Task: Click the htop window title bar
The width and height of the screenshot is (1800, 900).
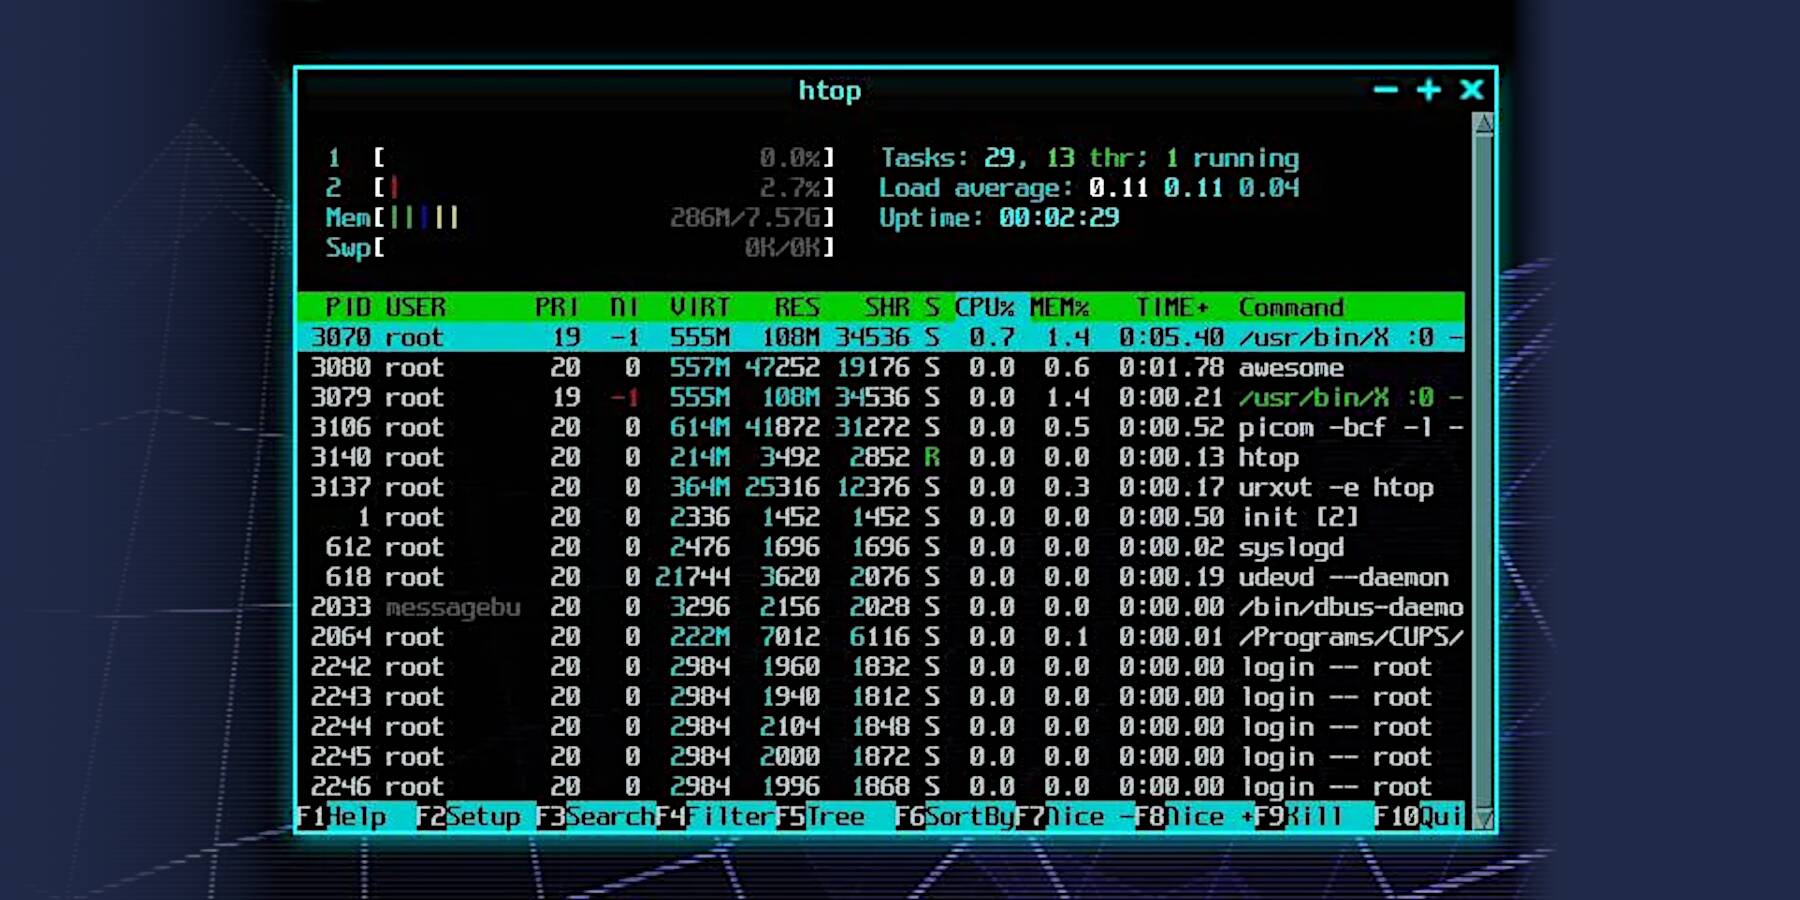Action: [x=830, y=90]
